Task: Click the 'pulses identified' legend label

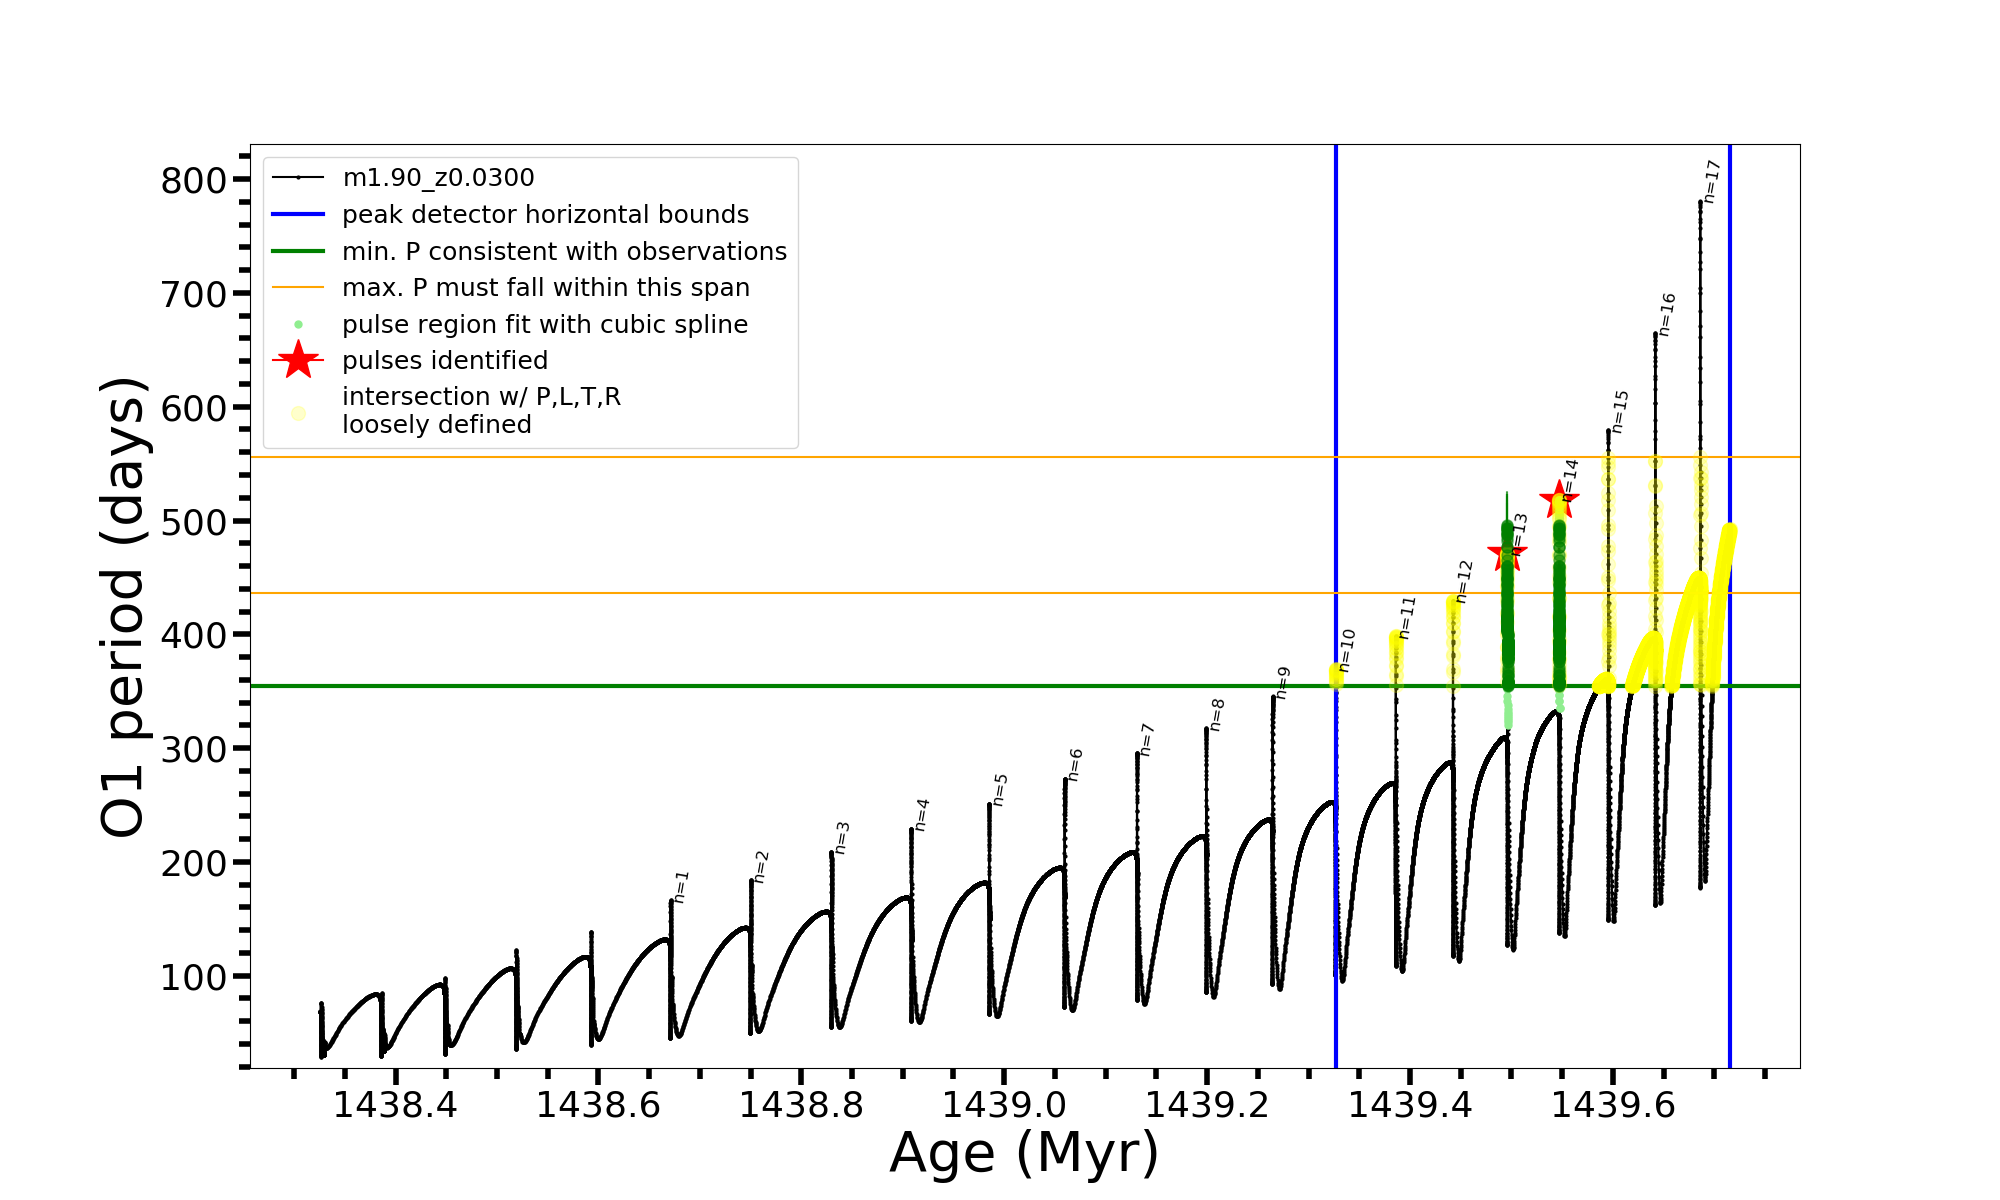Action: click(445, 360)
